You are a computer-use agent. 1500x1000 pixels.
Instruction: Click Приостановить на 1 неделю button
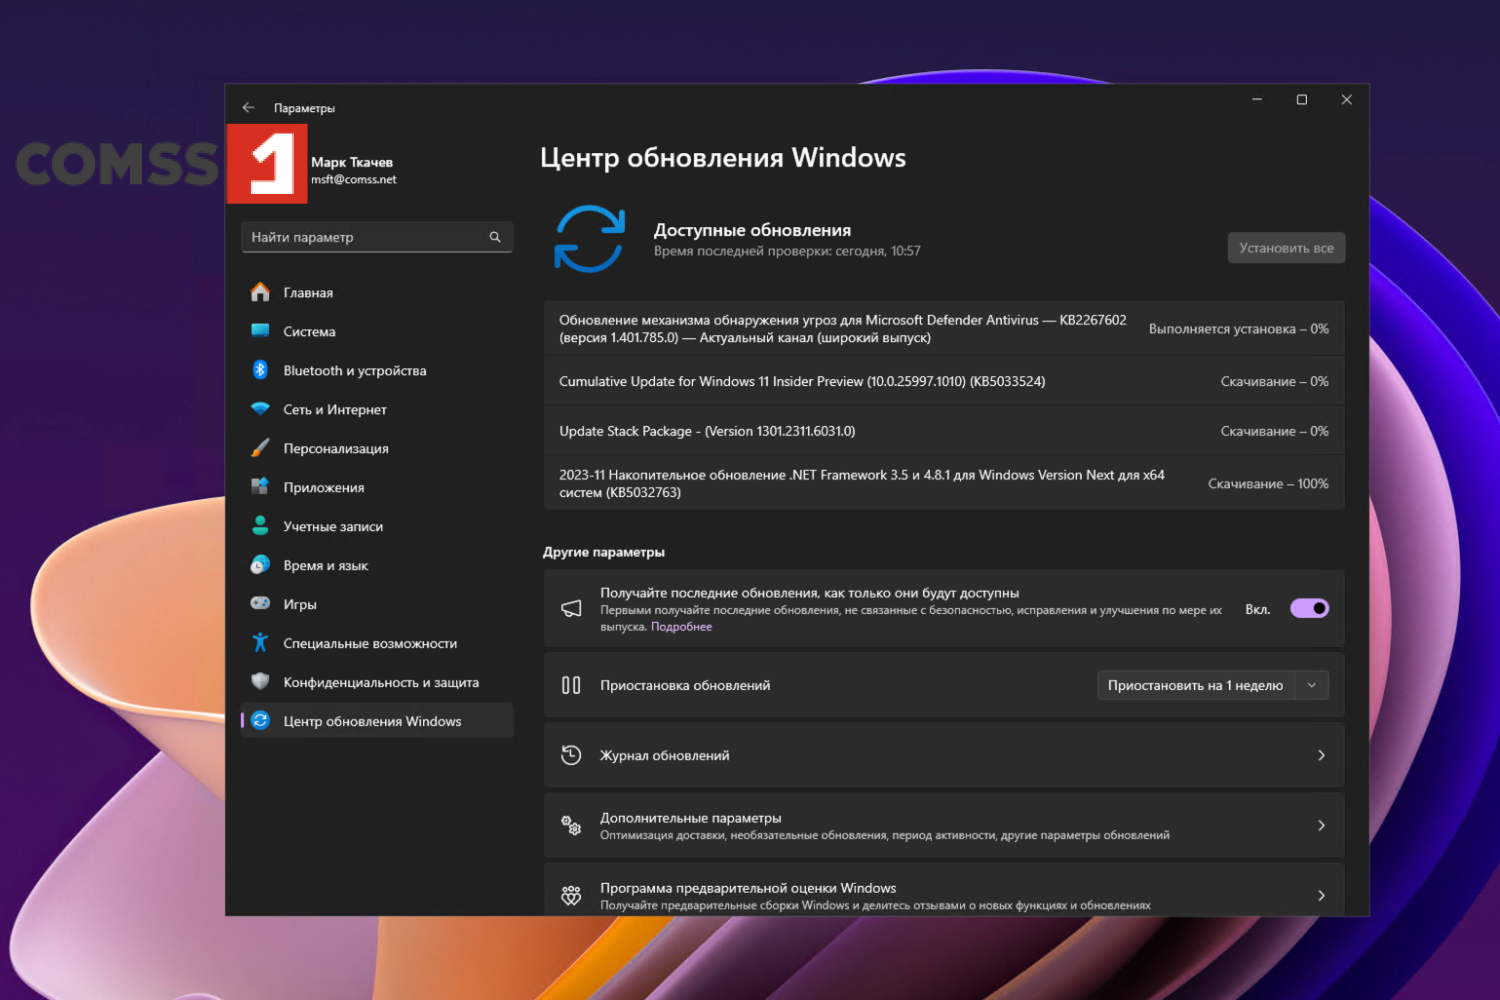point(1195,685)
